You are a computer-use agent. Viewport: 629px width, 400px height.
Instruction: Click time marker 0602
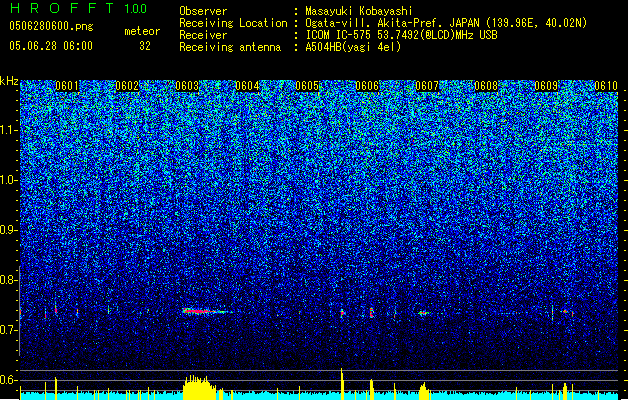127,86
